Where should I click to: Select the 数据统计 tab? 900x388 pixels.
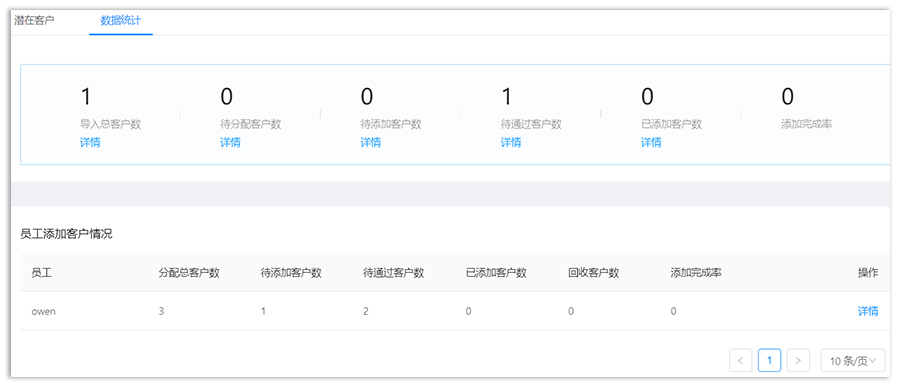point(121,21)
